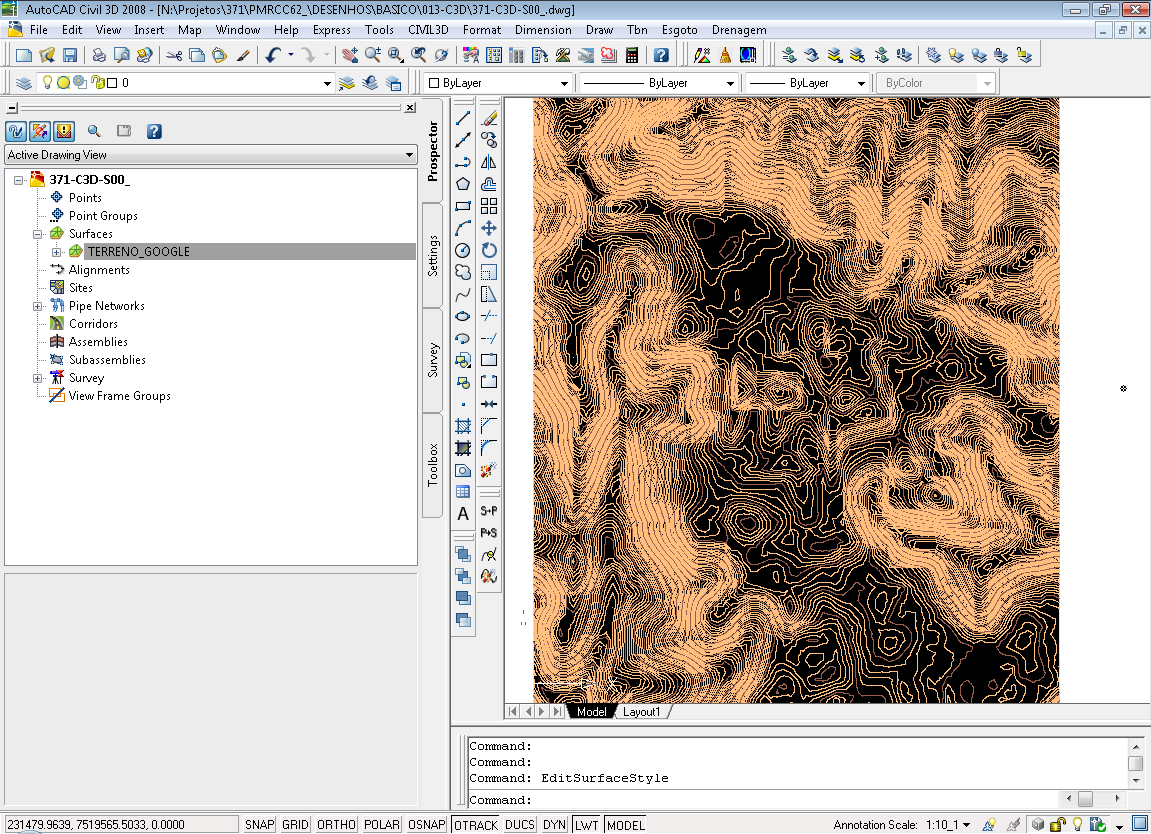Click the Plot print icon
Screen dimensions: 1151x834
99,55
